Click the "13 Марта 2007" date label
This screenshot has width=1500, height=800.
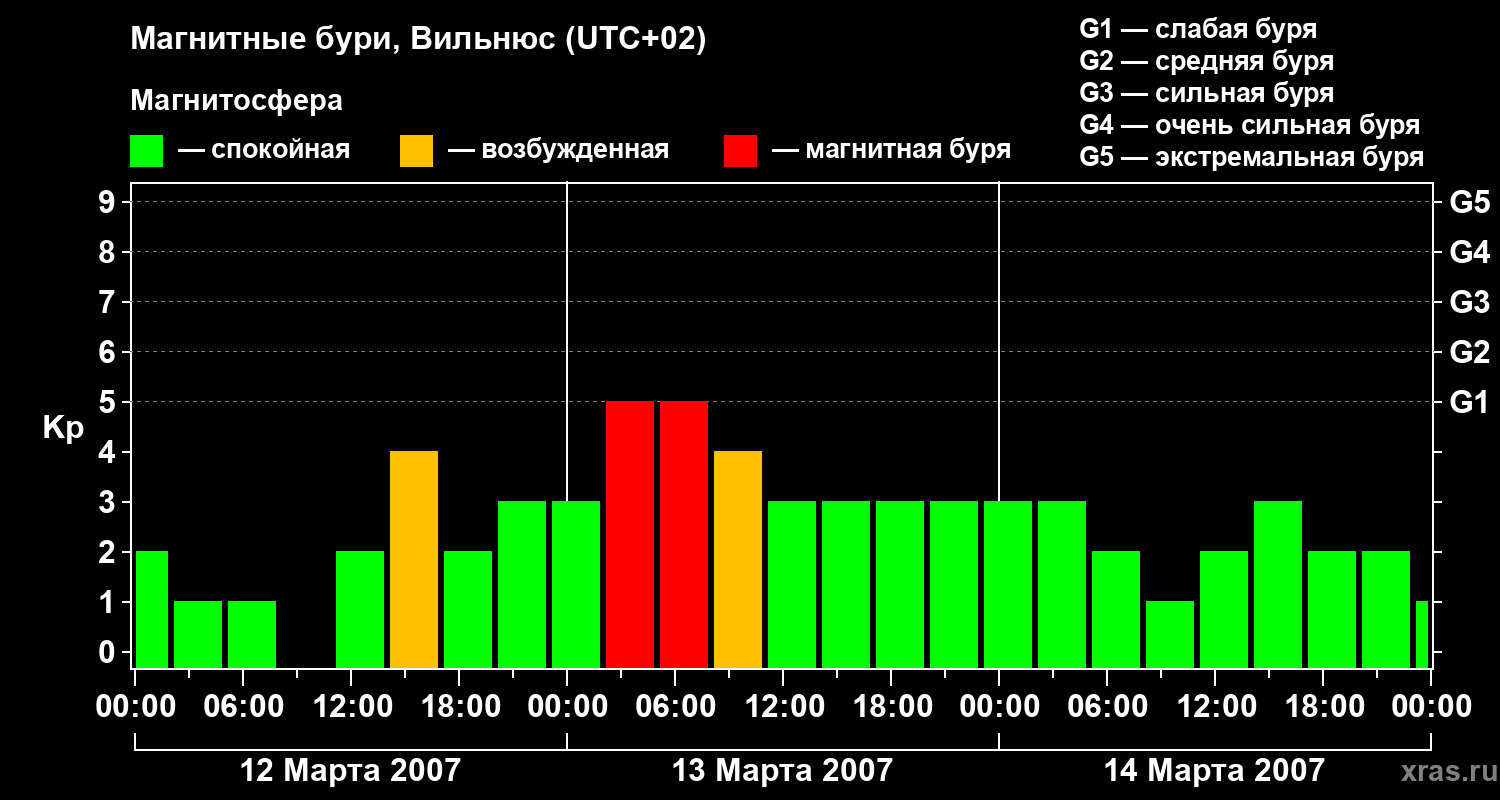[782, 770]
